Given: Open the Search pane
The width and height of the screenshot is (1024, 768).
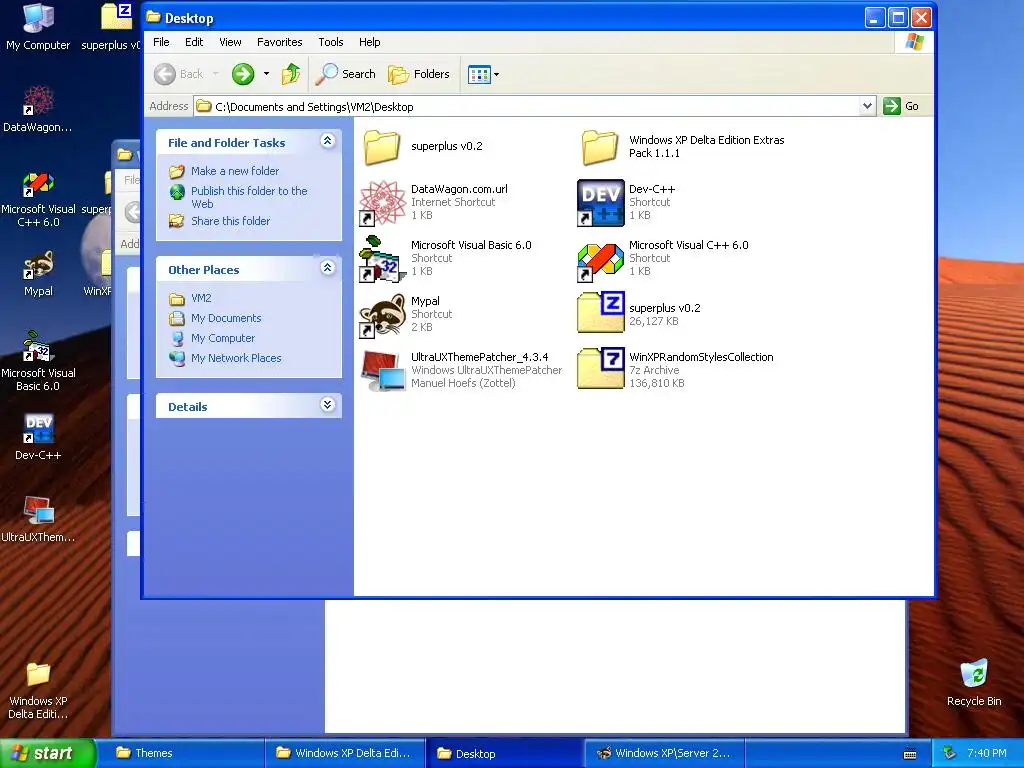Looking at the screenshot, I should [345, 74].
